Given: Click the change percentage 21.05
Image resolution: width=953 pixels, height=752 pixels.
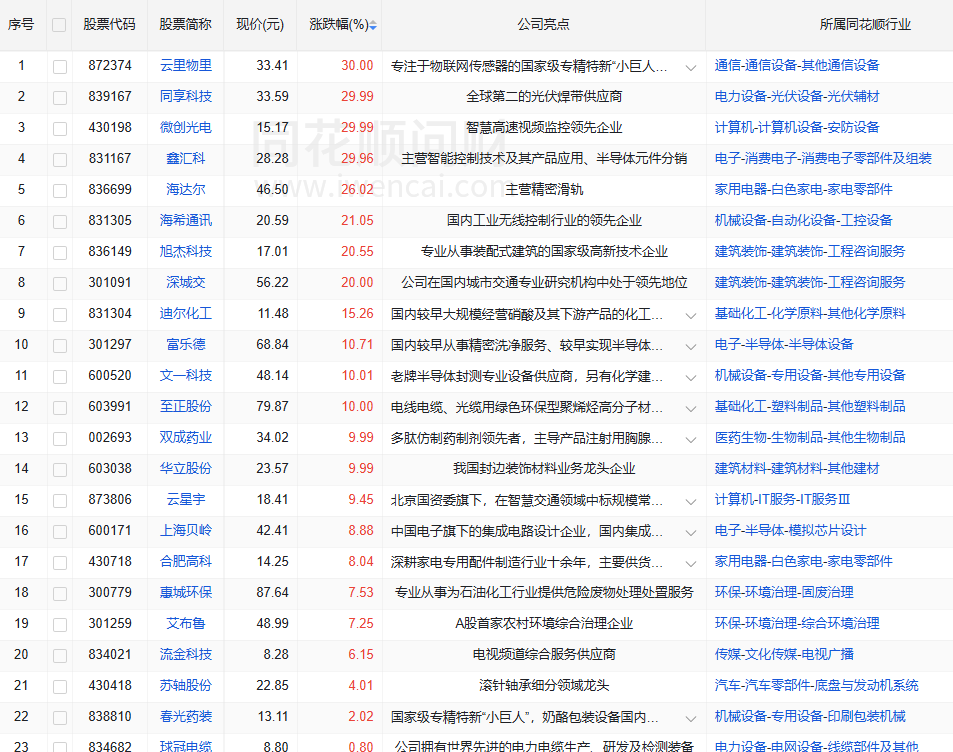Looking at the screenshot, I should (357, 220).
